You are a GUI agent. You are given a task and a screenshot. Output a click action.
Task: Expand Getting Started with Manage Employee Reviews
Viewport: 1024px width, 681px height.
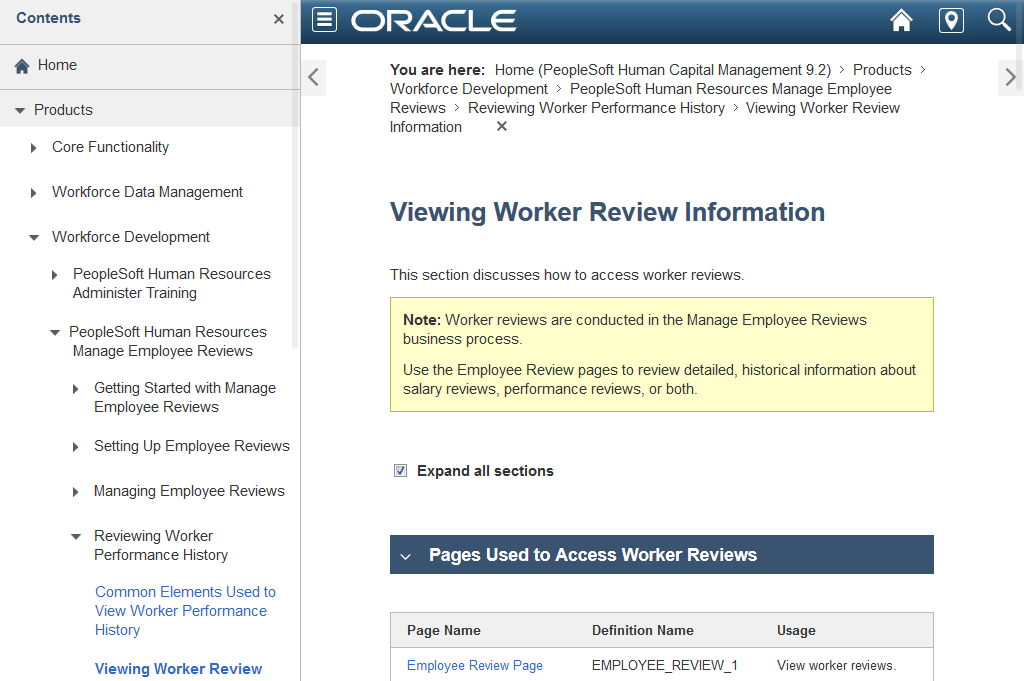pyautogui.click(x=75, y=388)
